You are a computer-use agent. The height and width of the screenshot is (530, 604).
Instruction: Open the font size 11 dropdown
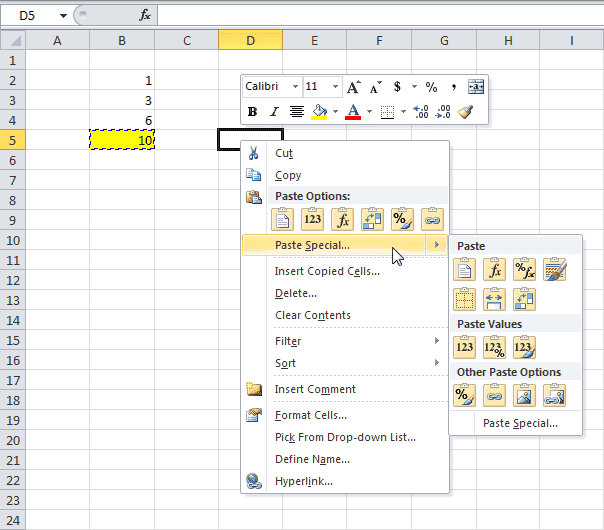(335, 87)
